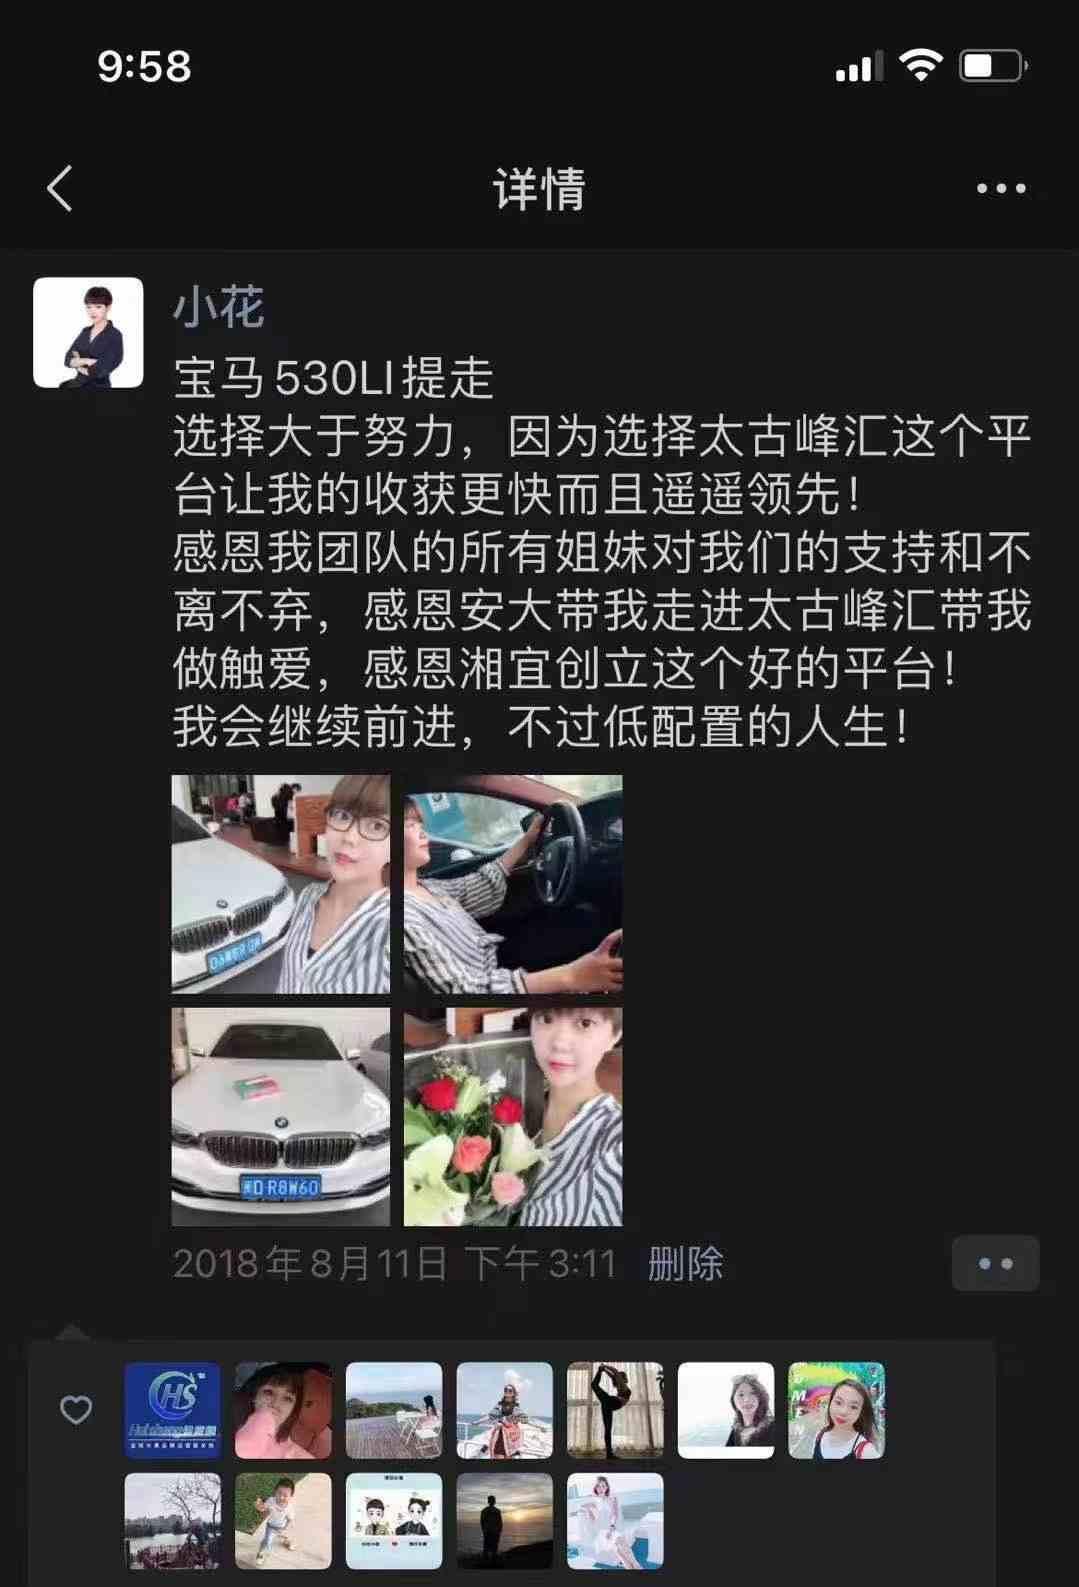Tap the 详情 page title
Viewport: 1079px width, 1587px height.
point(539,188)
